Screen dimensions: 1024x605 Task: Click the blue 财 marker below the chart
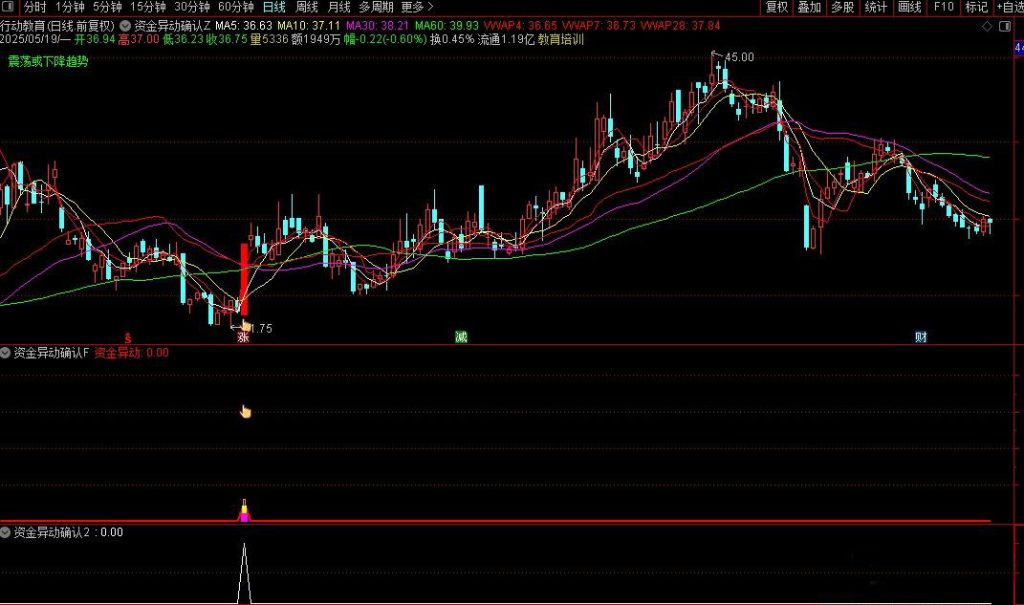(920, 338)
